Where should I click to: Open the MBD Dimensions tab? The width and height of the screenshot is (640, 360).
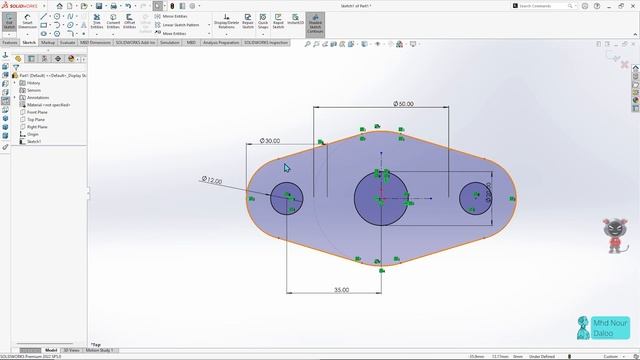(95, 42)
